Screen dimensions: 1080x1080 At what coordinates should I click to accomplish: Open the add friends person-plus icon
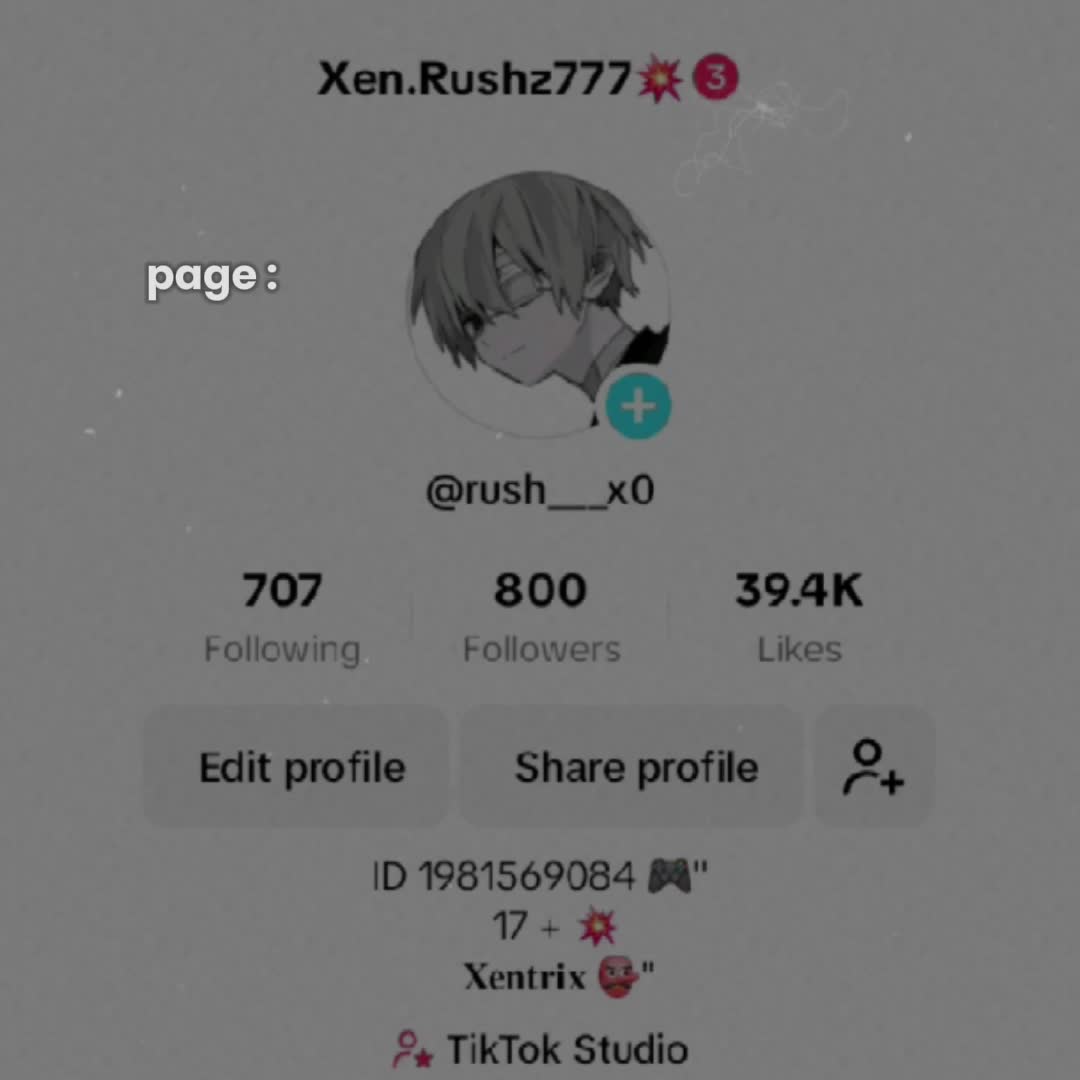[873, 767]
